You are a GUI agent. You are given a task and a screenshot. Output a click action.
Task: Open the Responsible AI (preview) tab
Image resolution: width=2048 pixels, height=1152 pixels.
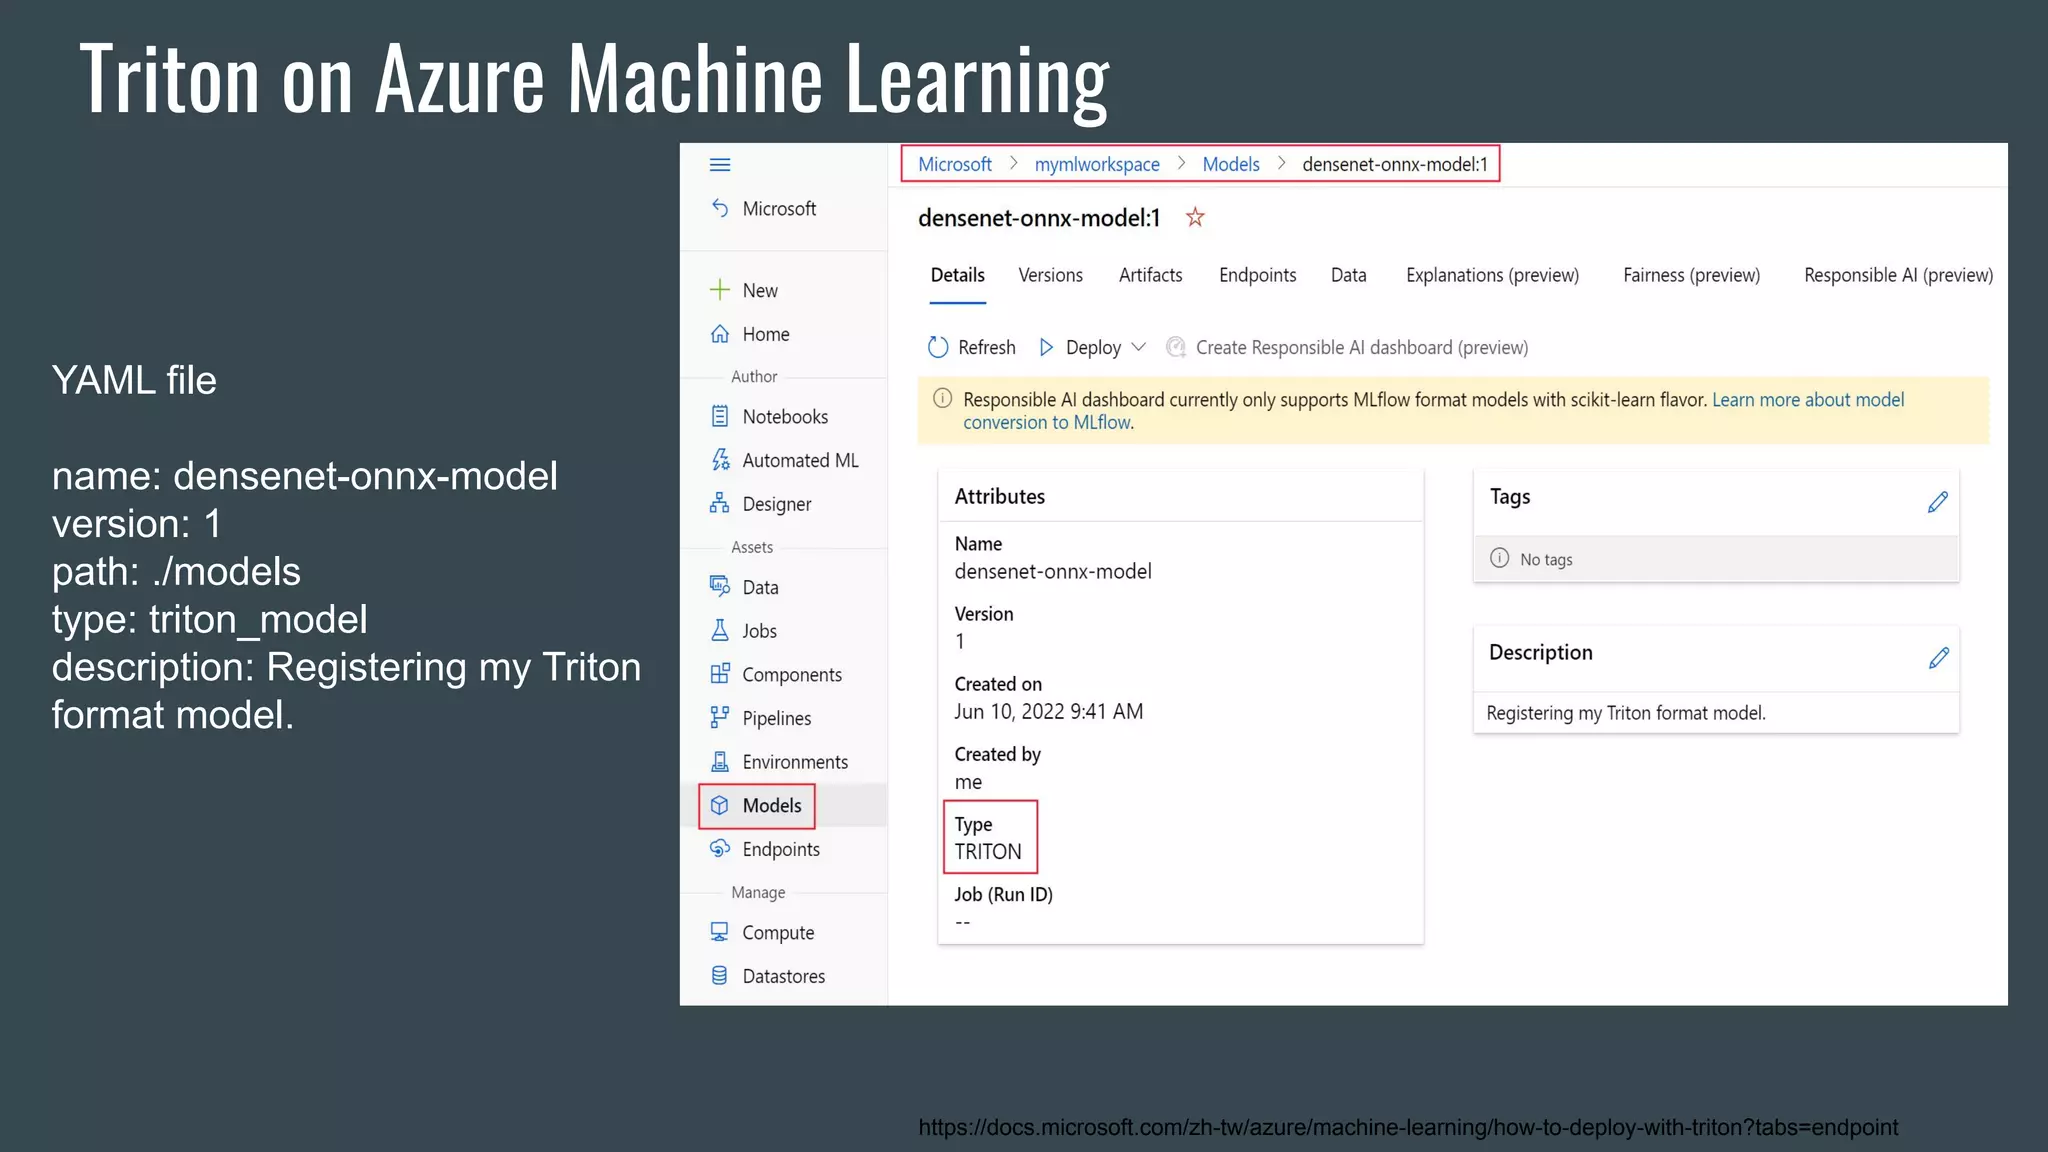1898,275
